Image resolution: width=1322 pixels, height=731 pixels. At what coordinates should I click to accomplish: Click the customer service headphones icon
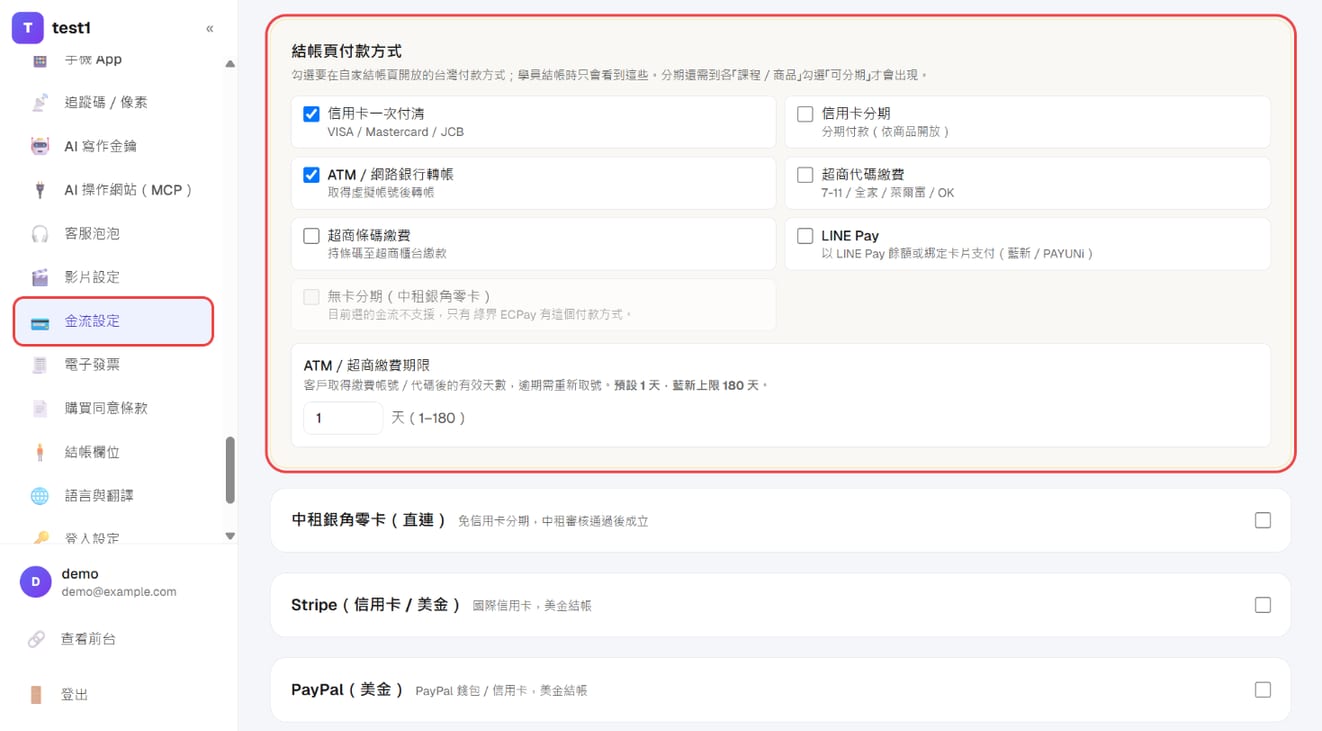[x=40, y=233]
